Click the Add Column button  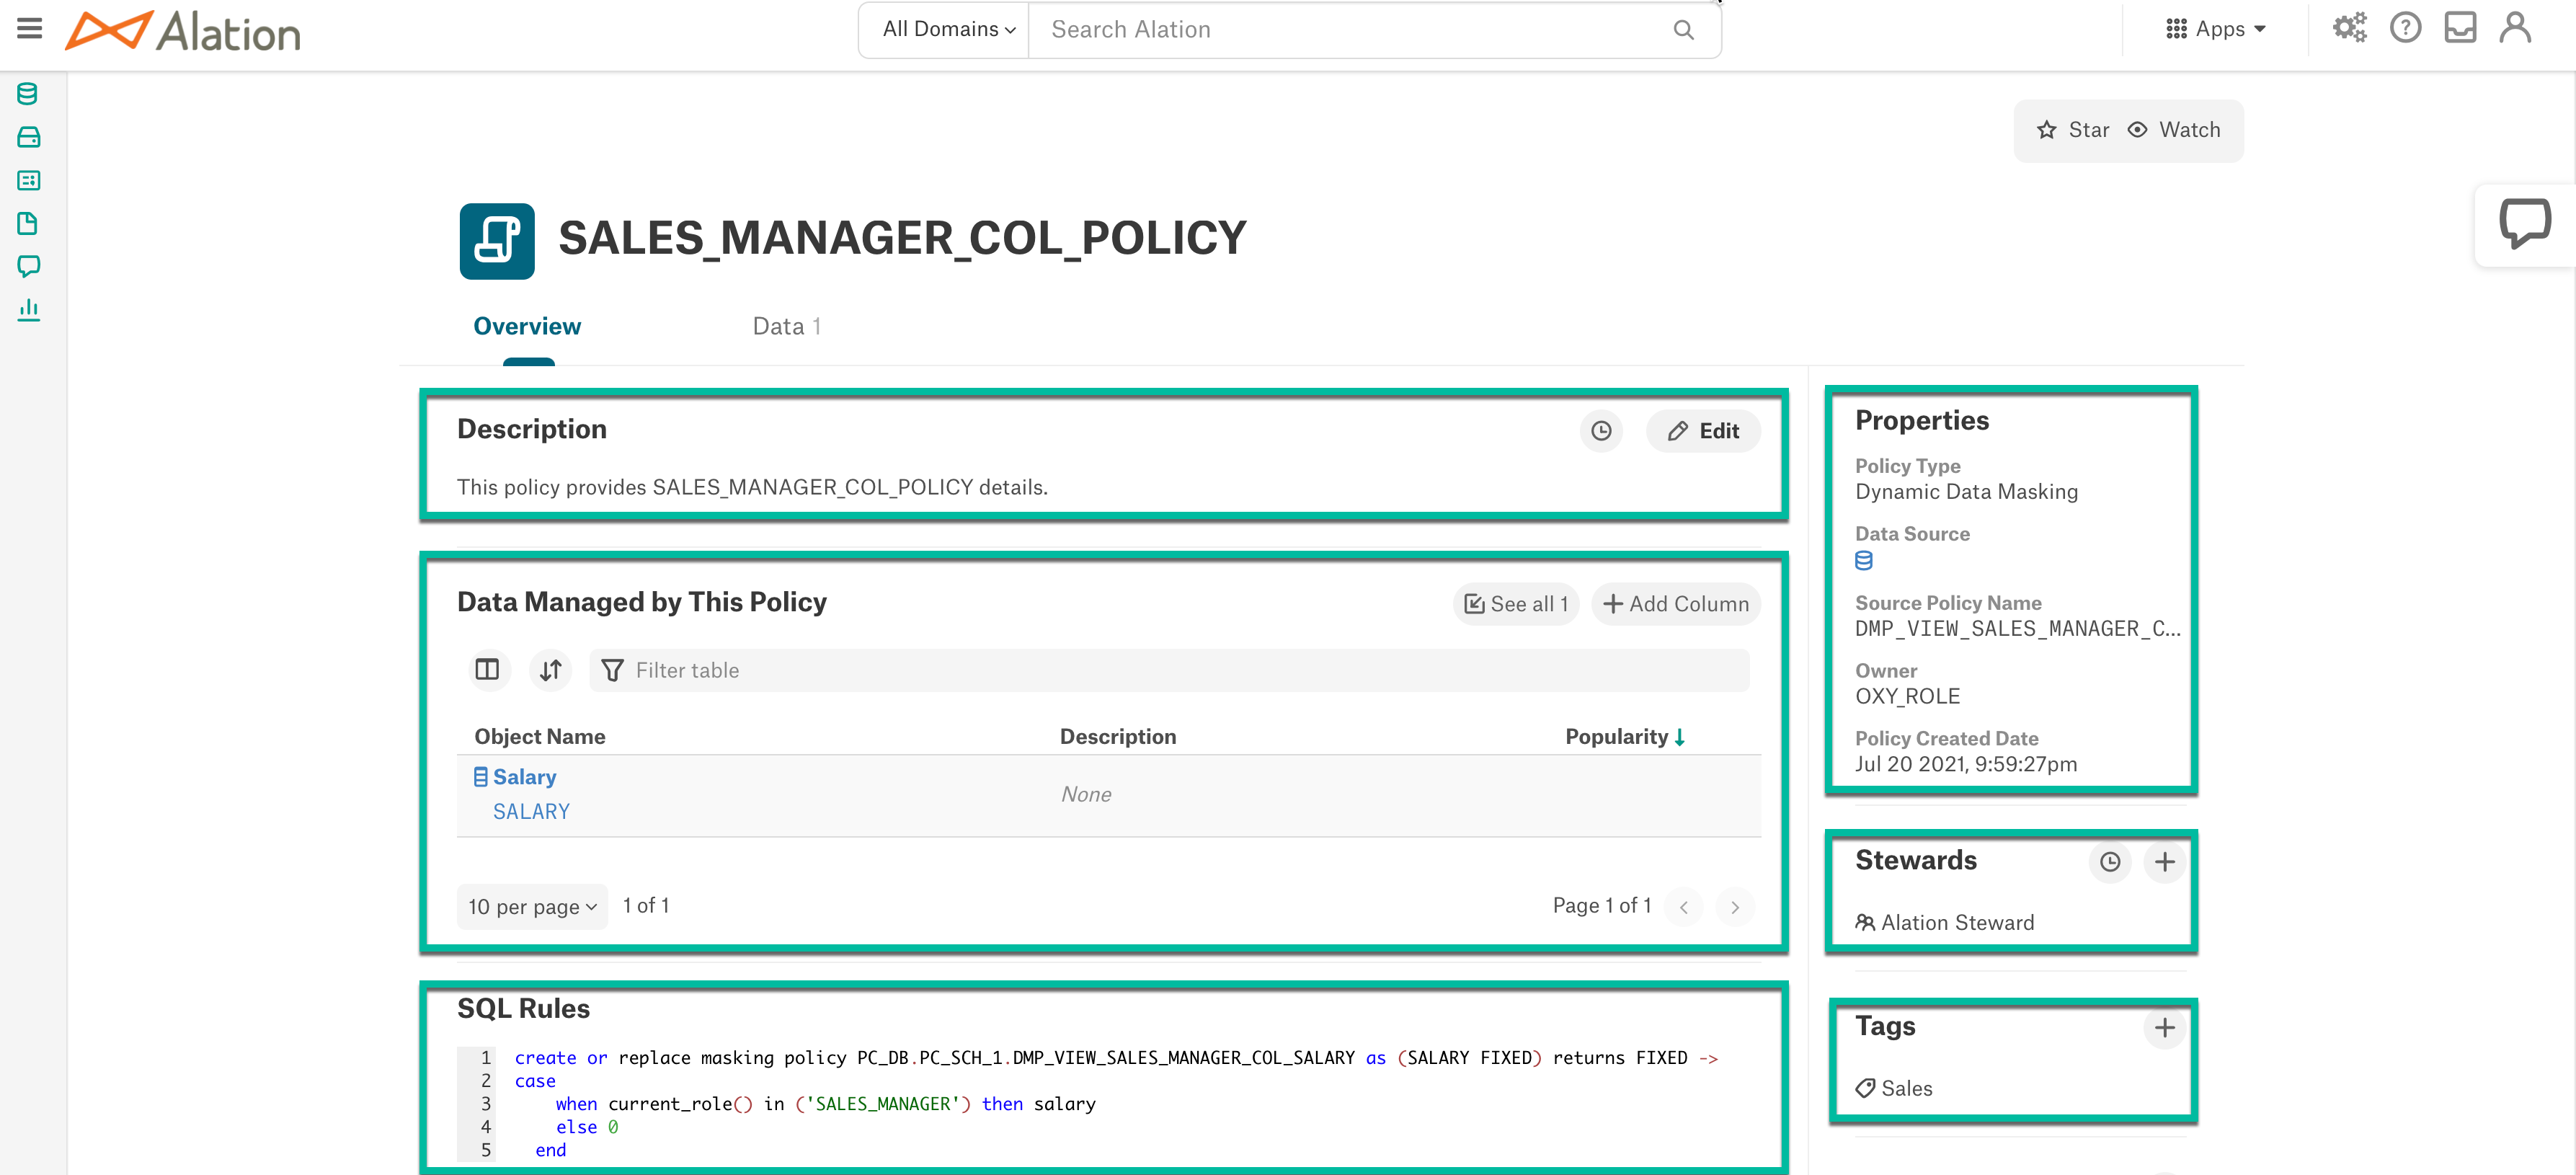(1675, 604)
